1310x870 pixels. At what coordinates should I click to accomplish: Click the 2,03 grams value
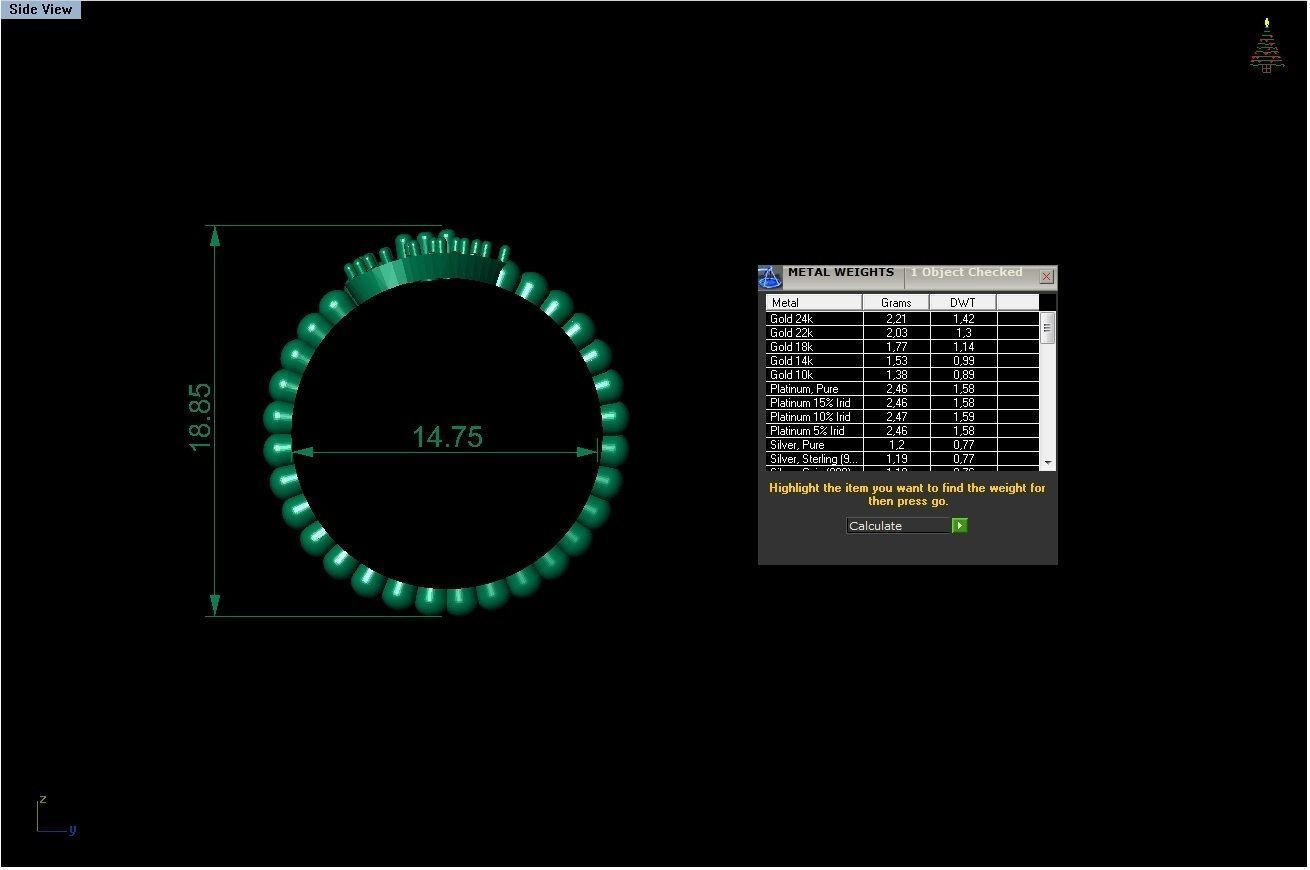point(896,333)
